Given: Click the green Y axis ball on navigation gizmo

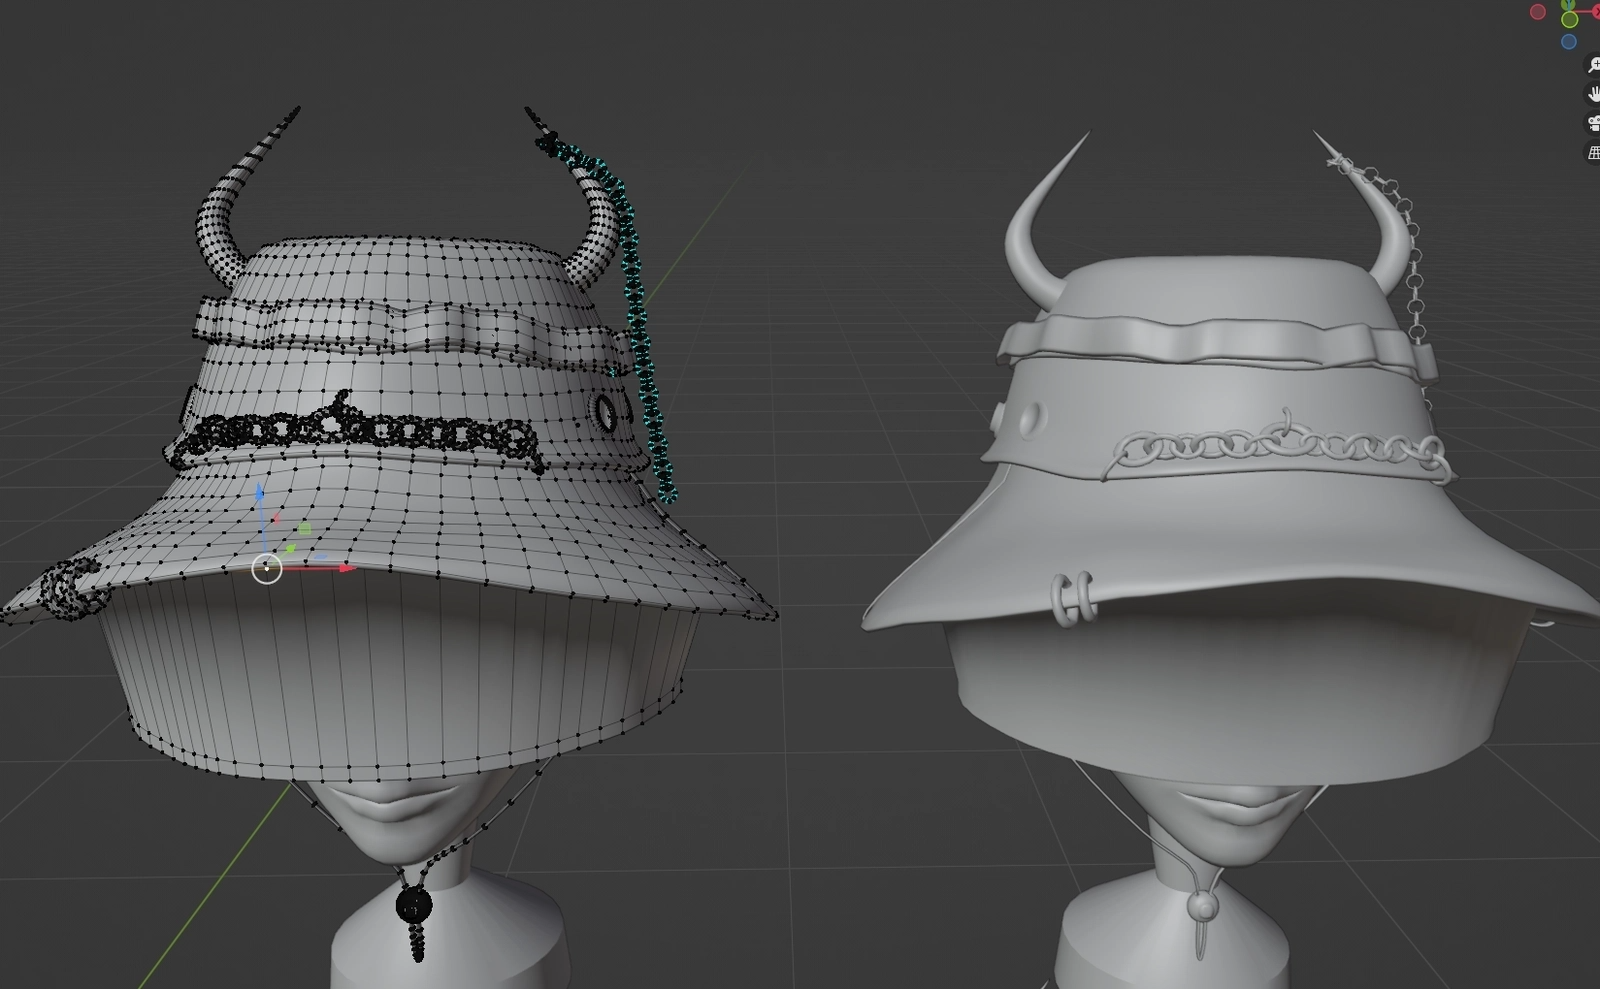Looking at the screenshot, I should [x=1566, y=4].
